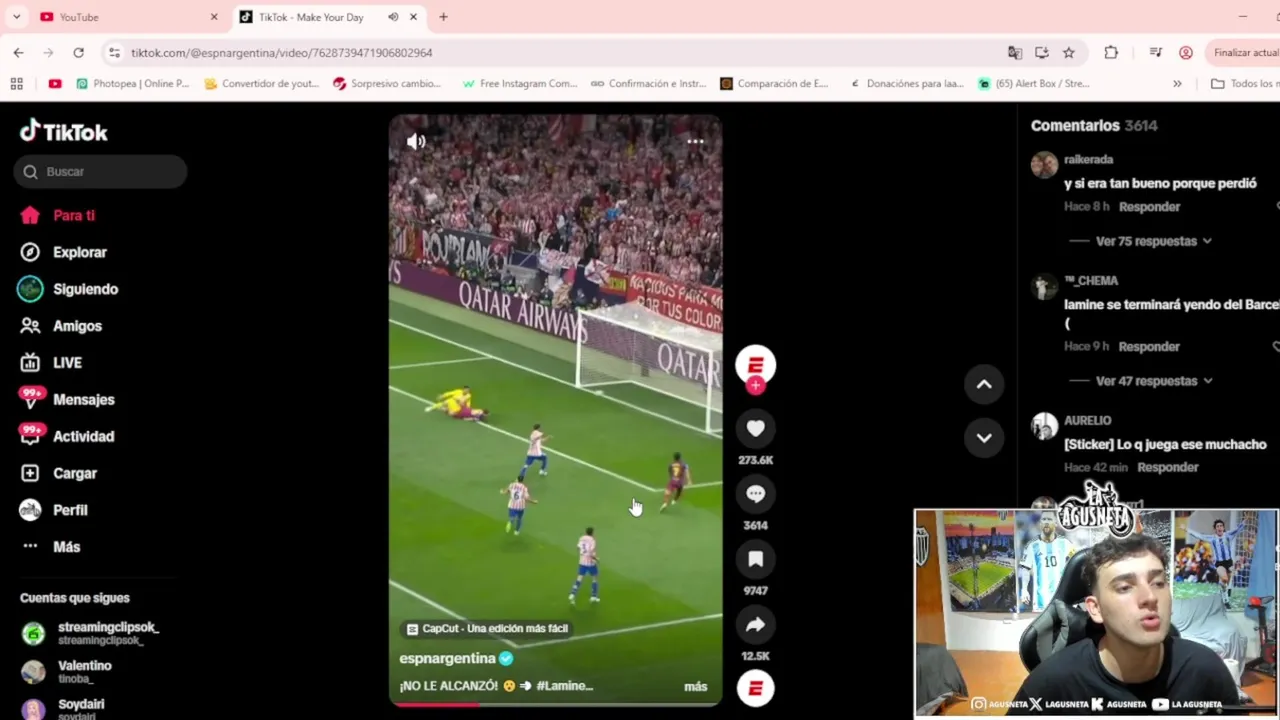View site information icon in address bar
Image resolution: width=1280 pixels, height=720 pixels.
114,52
